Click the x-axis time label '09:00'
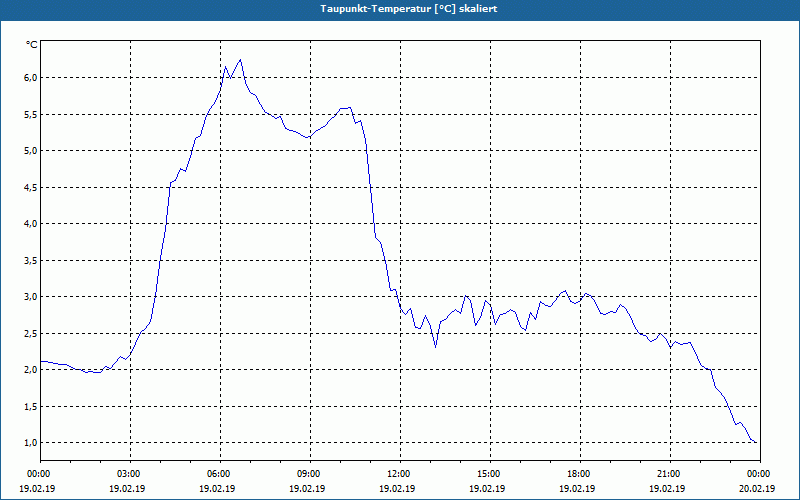Viewport: 800px width, 500px height. [x=308, y=474]
